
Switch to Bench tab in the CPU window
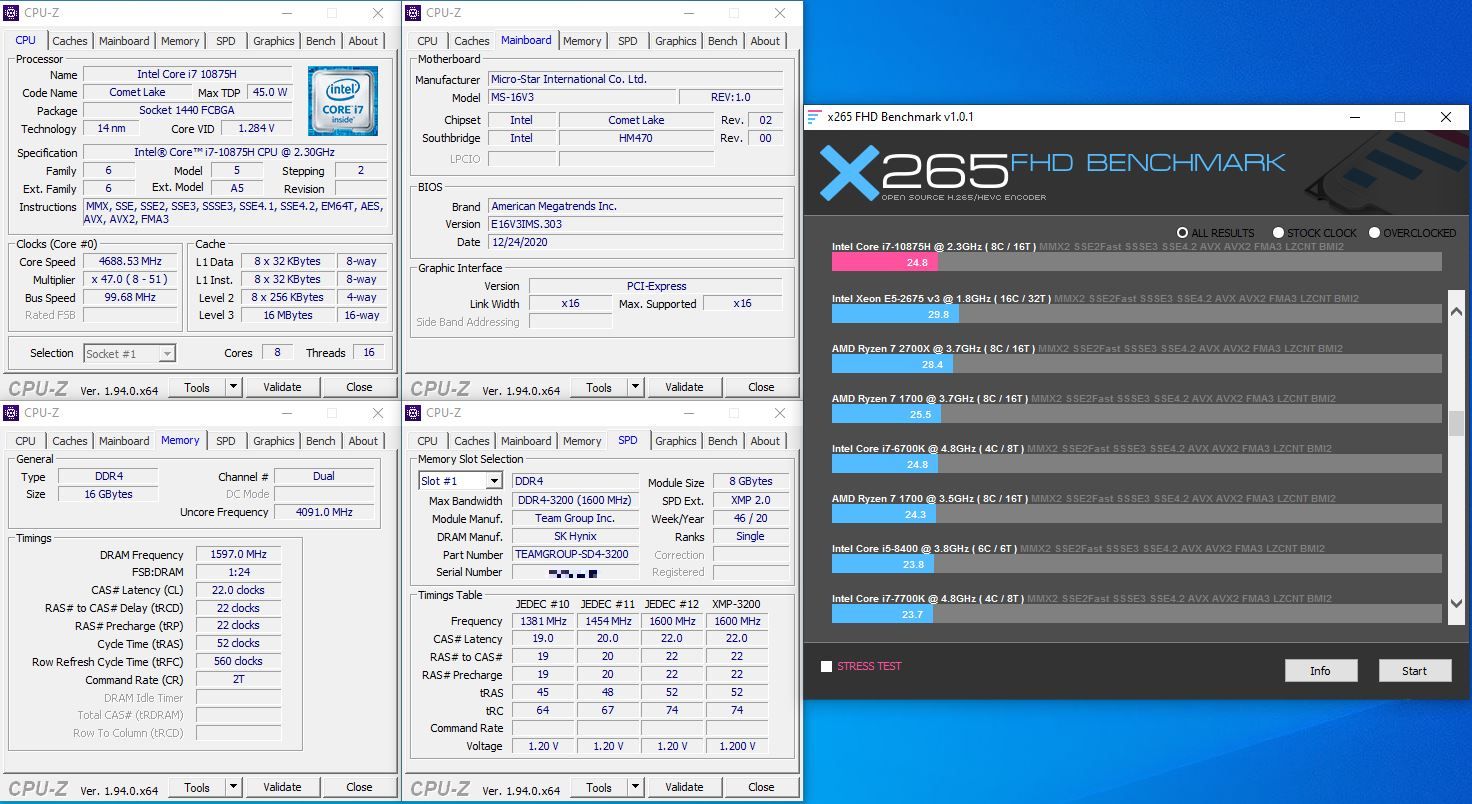321,41
